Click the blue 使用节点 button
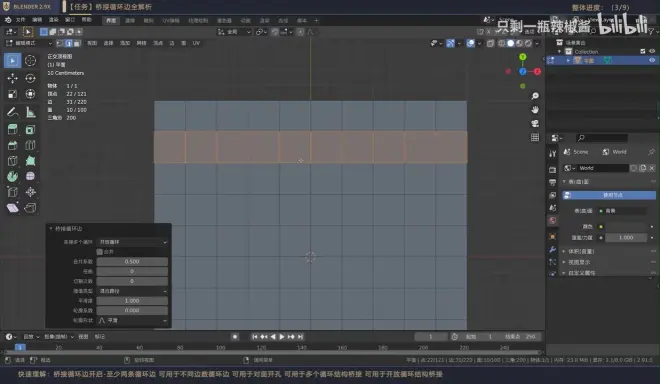The width and height of the screenshot is (660, 384). pyautogui.click(x=609, y=195)
